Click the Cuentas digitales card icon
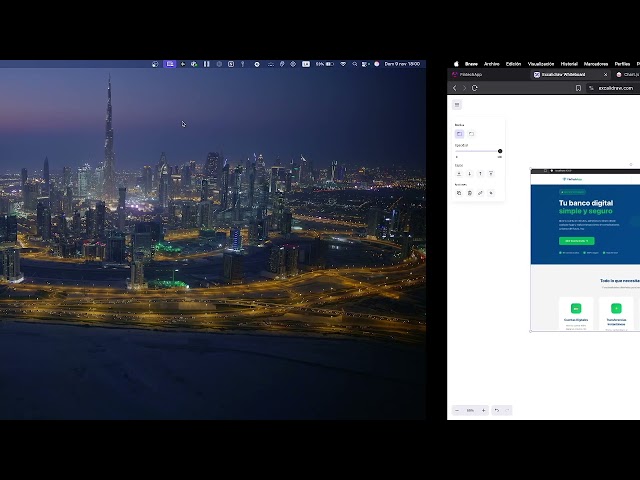Viewport: 640px width, 480px height. (576, 309)
